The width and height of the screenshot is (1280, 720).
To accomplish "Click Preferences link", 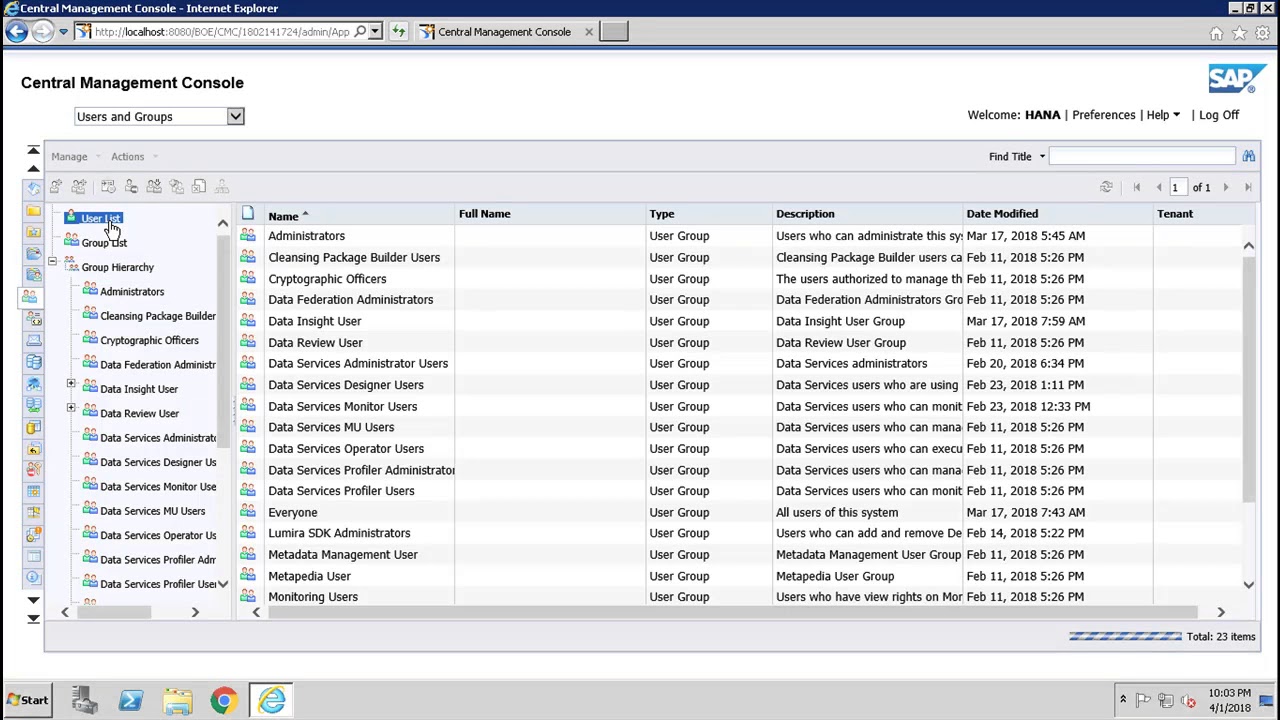I will 1104,115.
